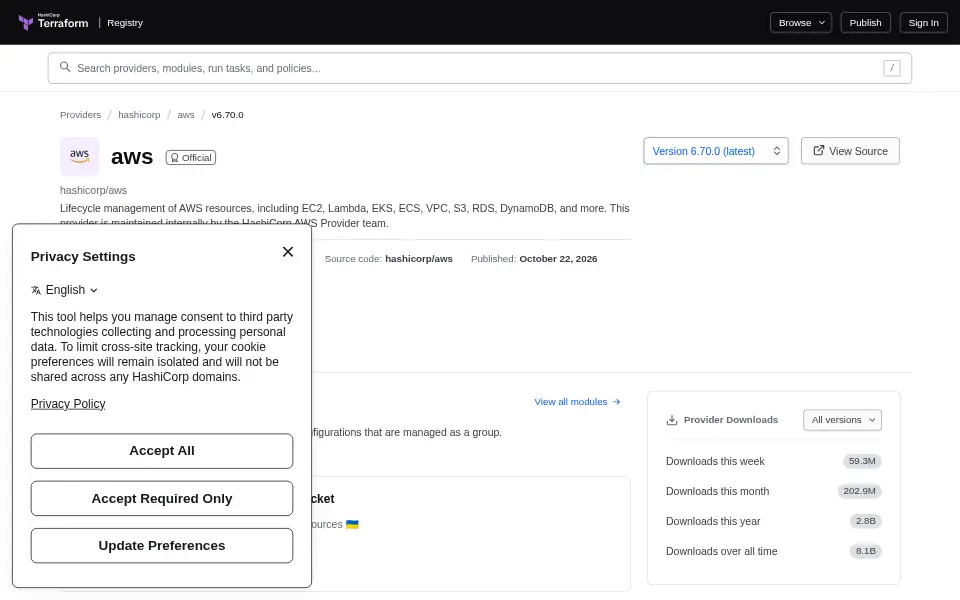Click the Downloads over all time value 8.1B

865,551
